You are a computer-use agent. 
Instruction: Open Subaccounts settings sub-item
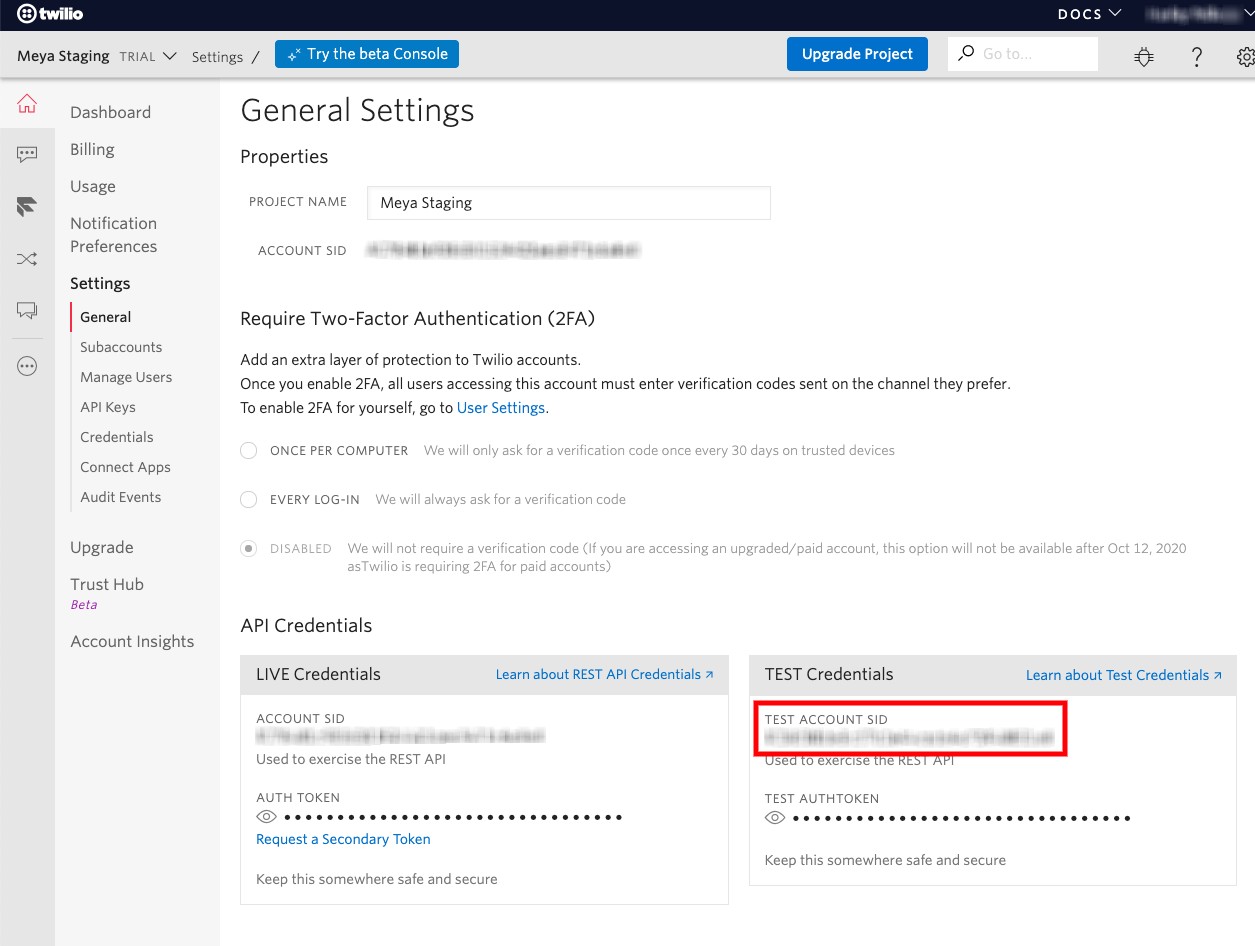[x=121, y=347]
